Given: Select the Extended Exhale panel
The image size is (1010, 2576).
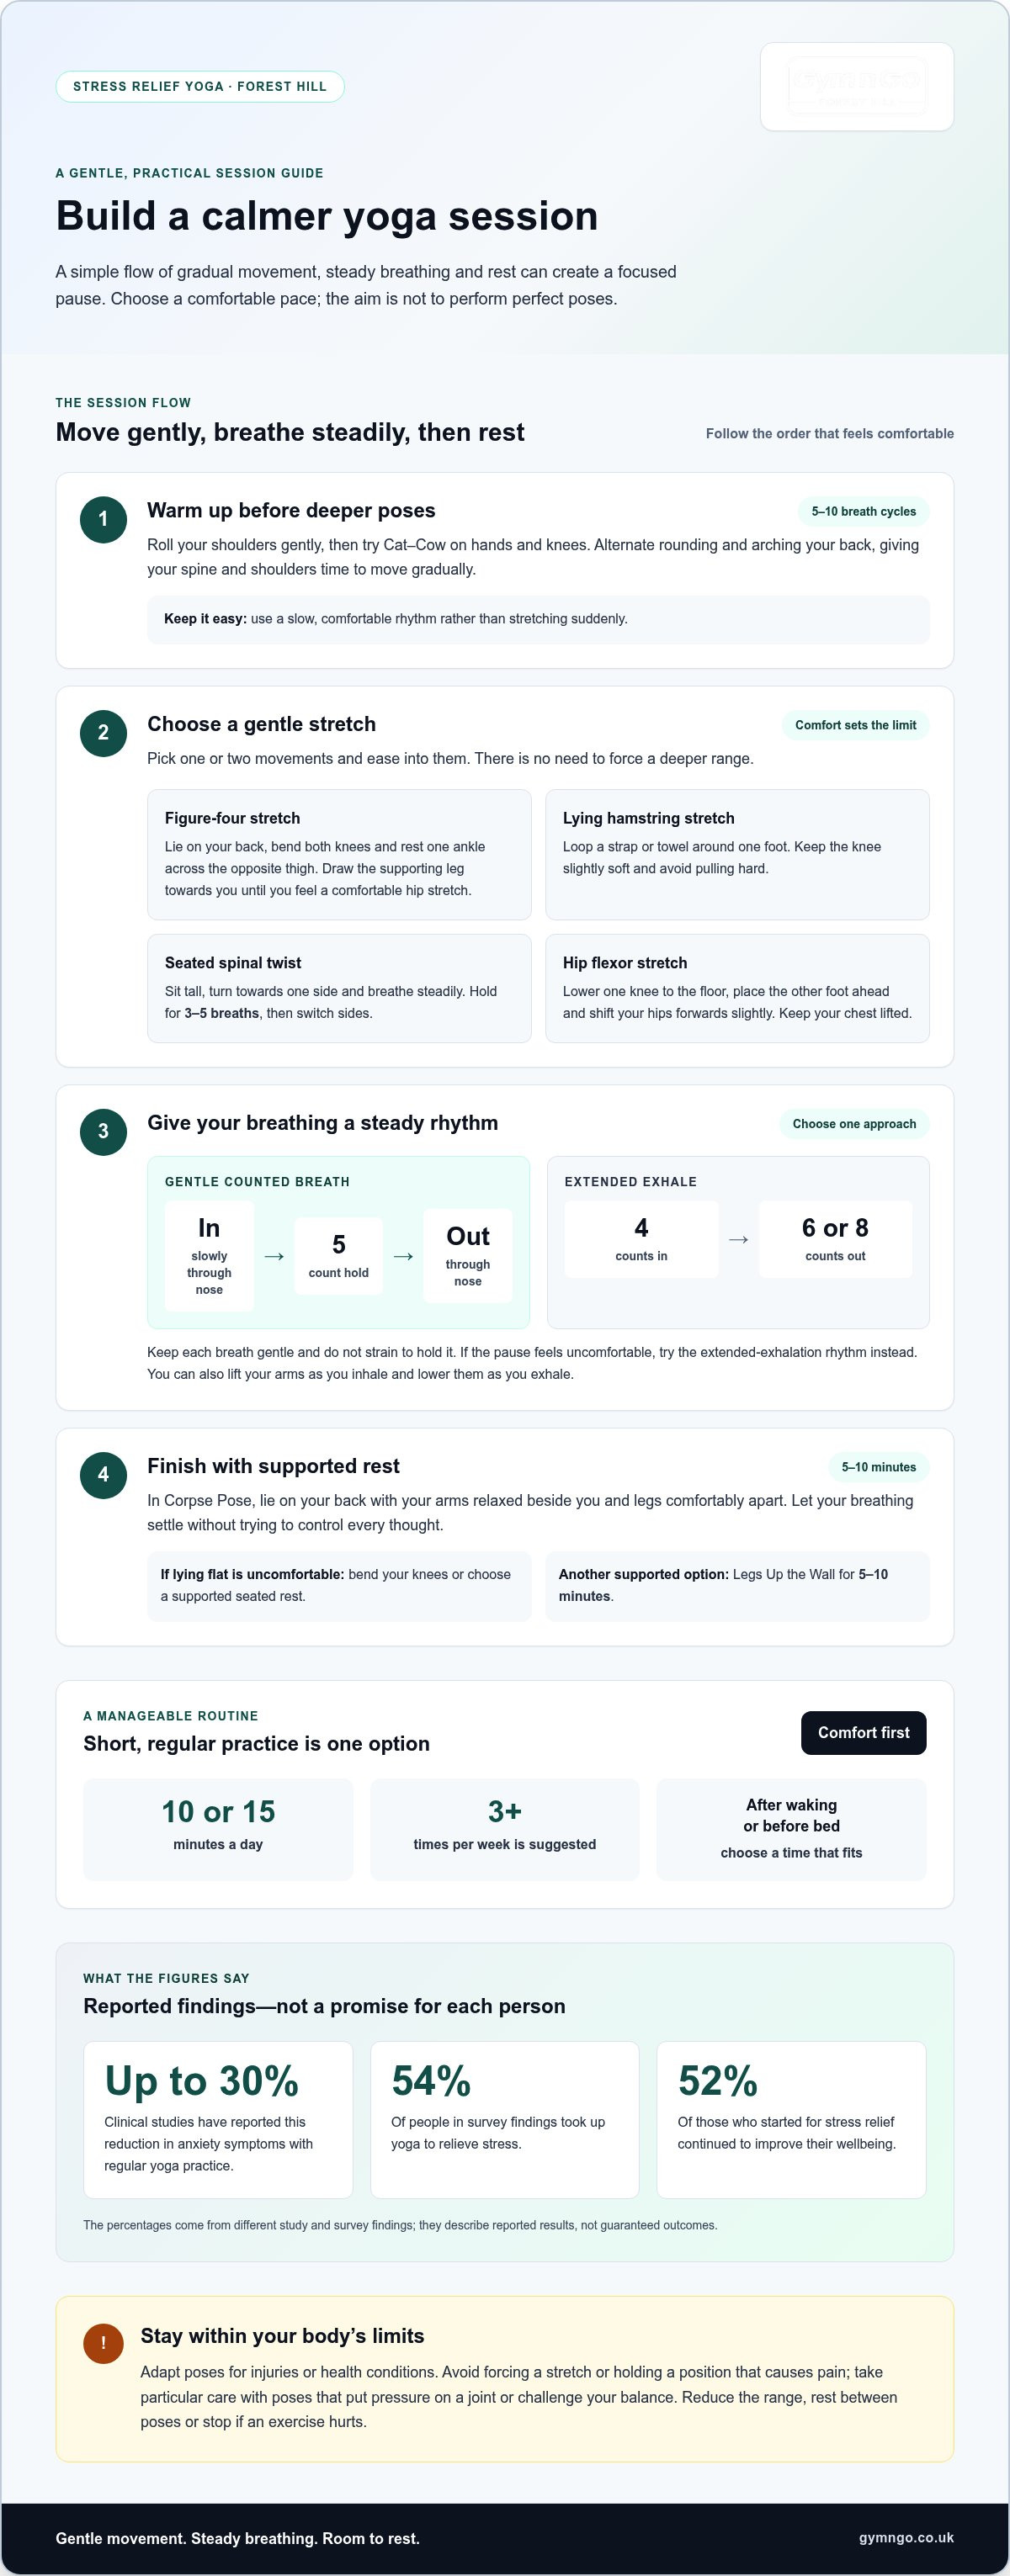Looking at the screenshot, I should click(x=738, y=1242).
